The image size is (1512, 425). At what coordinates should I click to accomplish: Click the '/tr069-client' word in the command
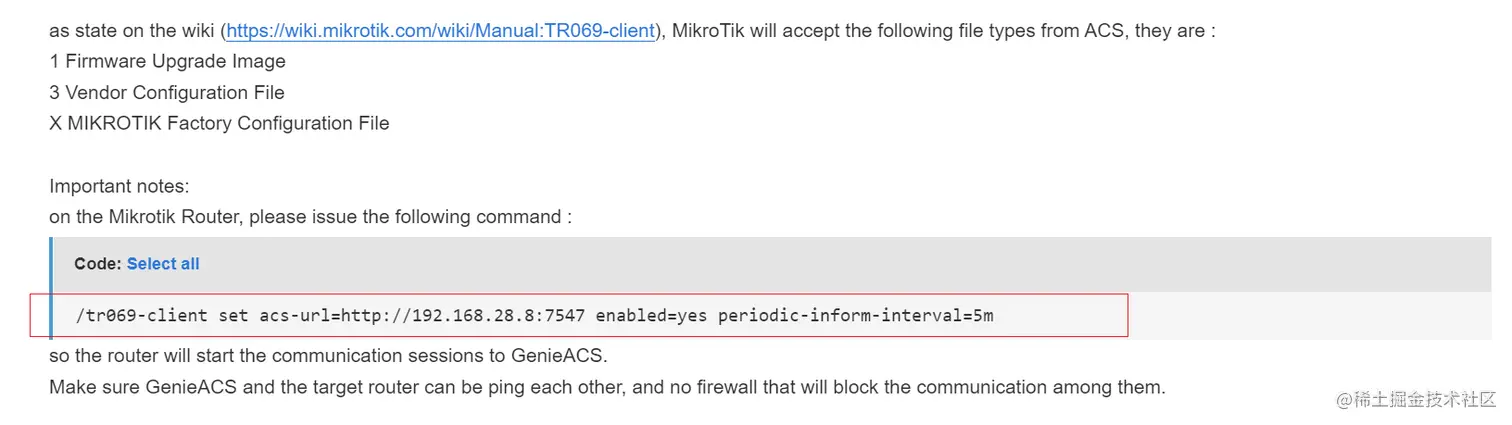tap(142, 316)
